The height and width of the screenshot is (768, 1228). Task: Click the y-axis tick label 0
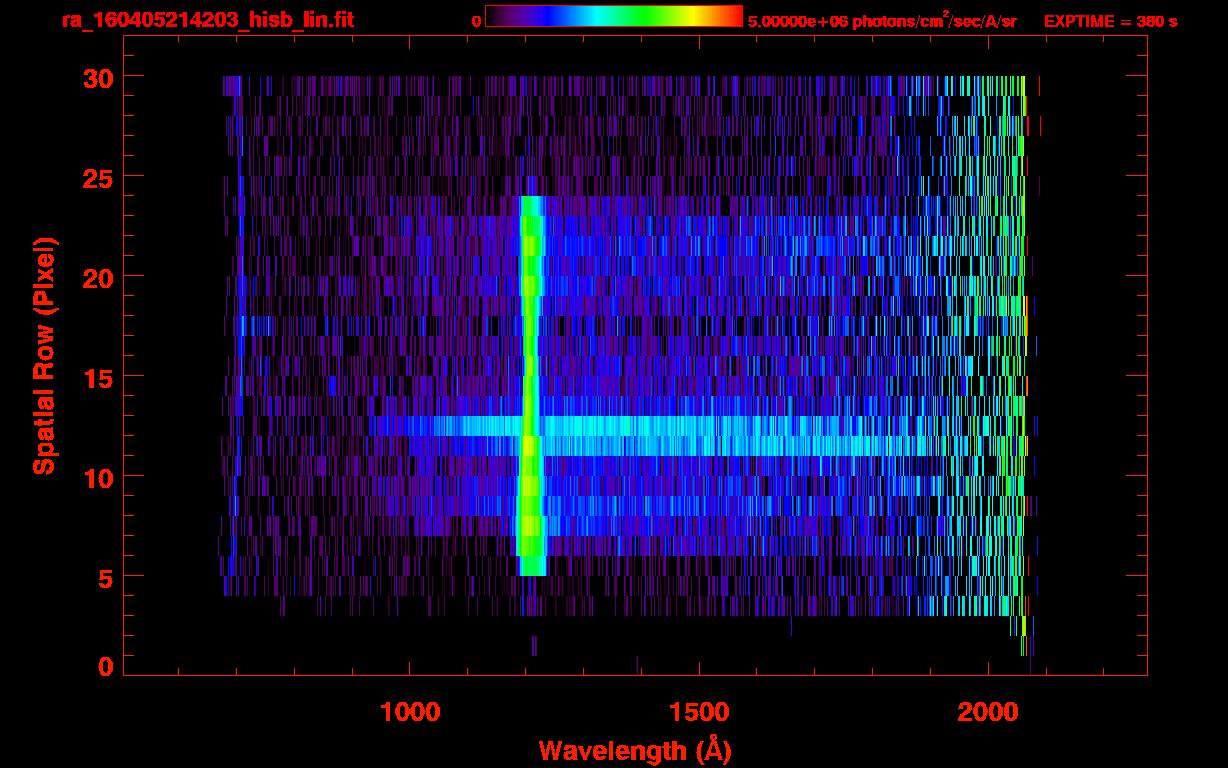point(107,667)
